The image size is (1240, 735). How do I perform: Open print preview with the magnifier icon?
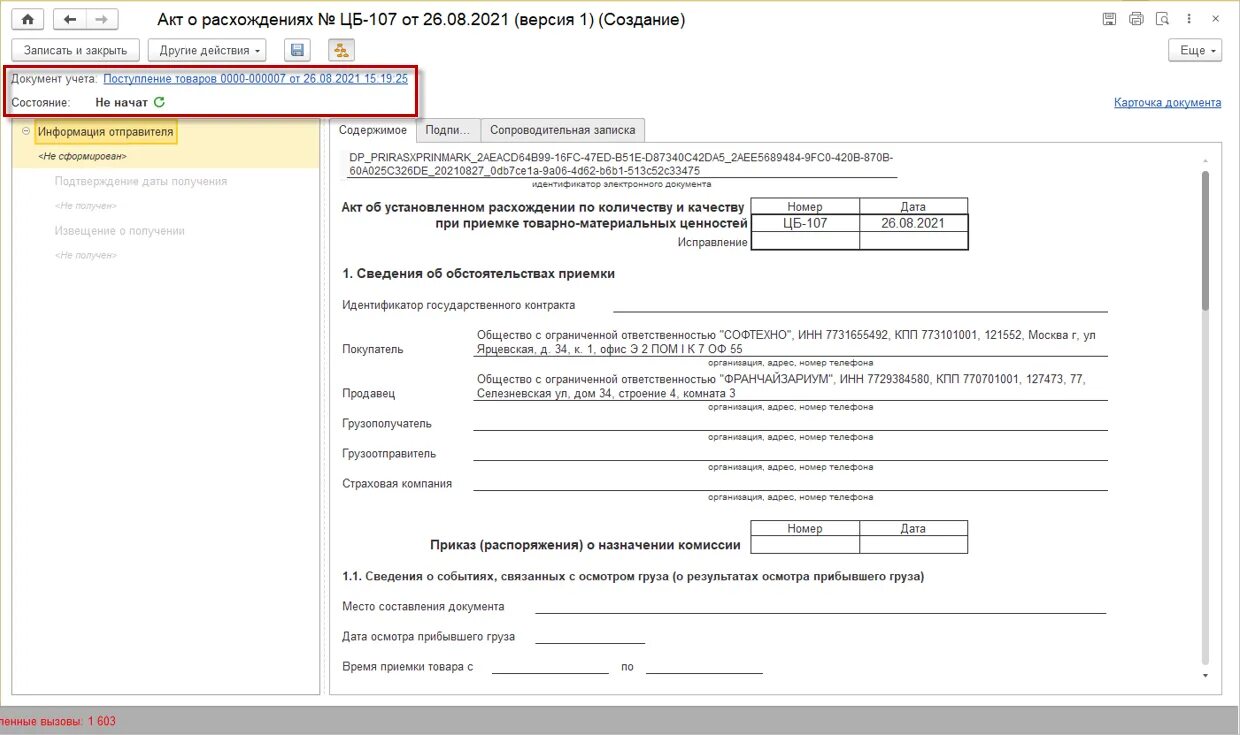pos(1162,19)
